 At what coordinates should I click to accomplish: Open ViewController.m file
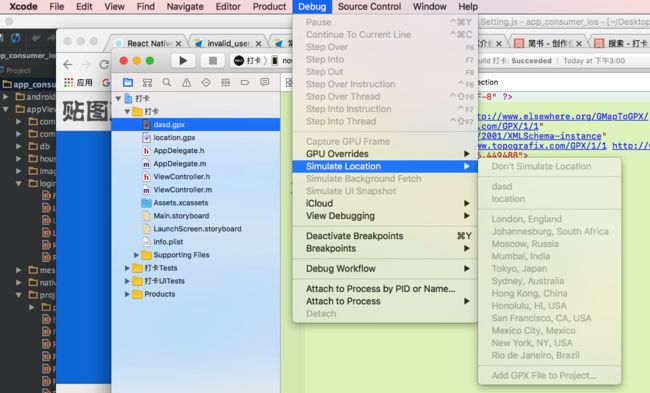(182, 189)
